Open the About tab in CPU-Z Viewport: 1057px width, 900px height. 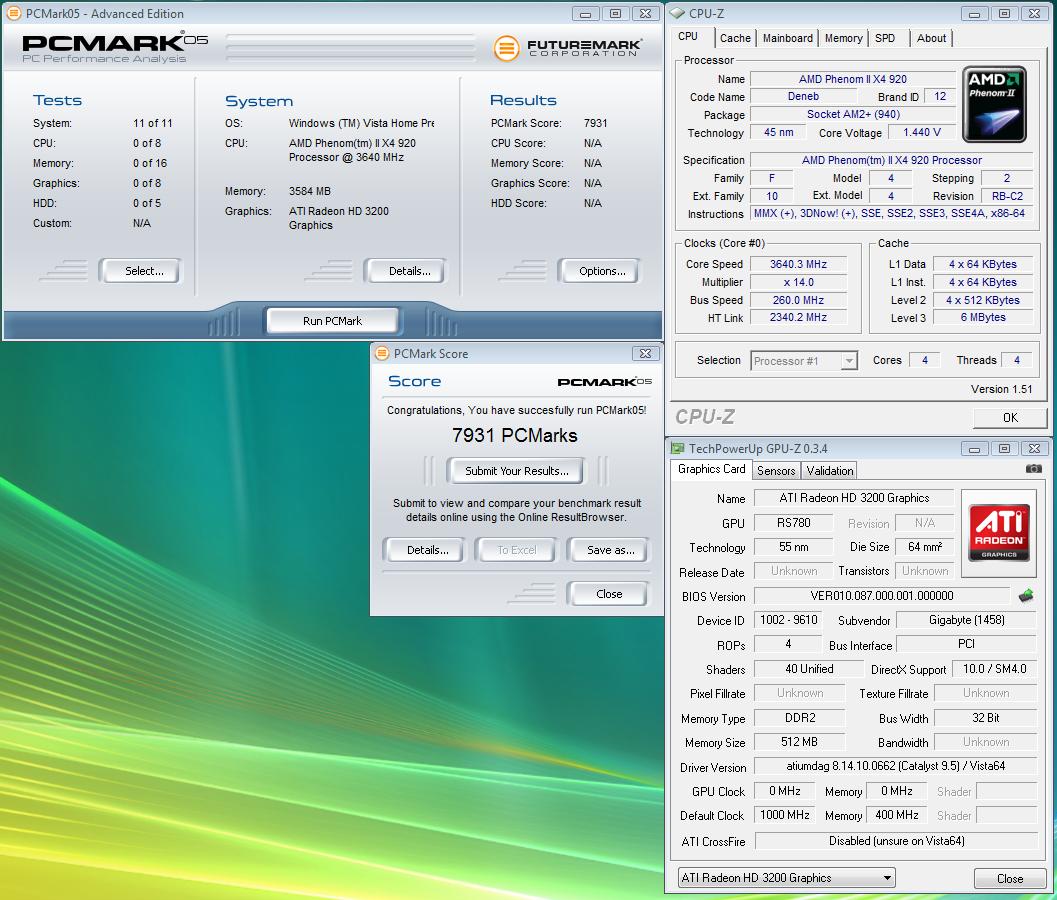[x=931, y=38]
